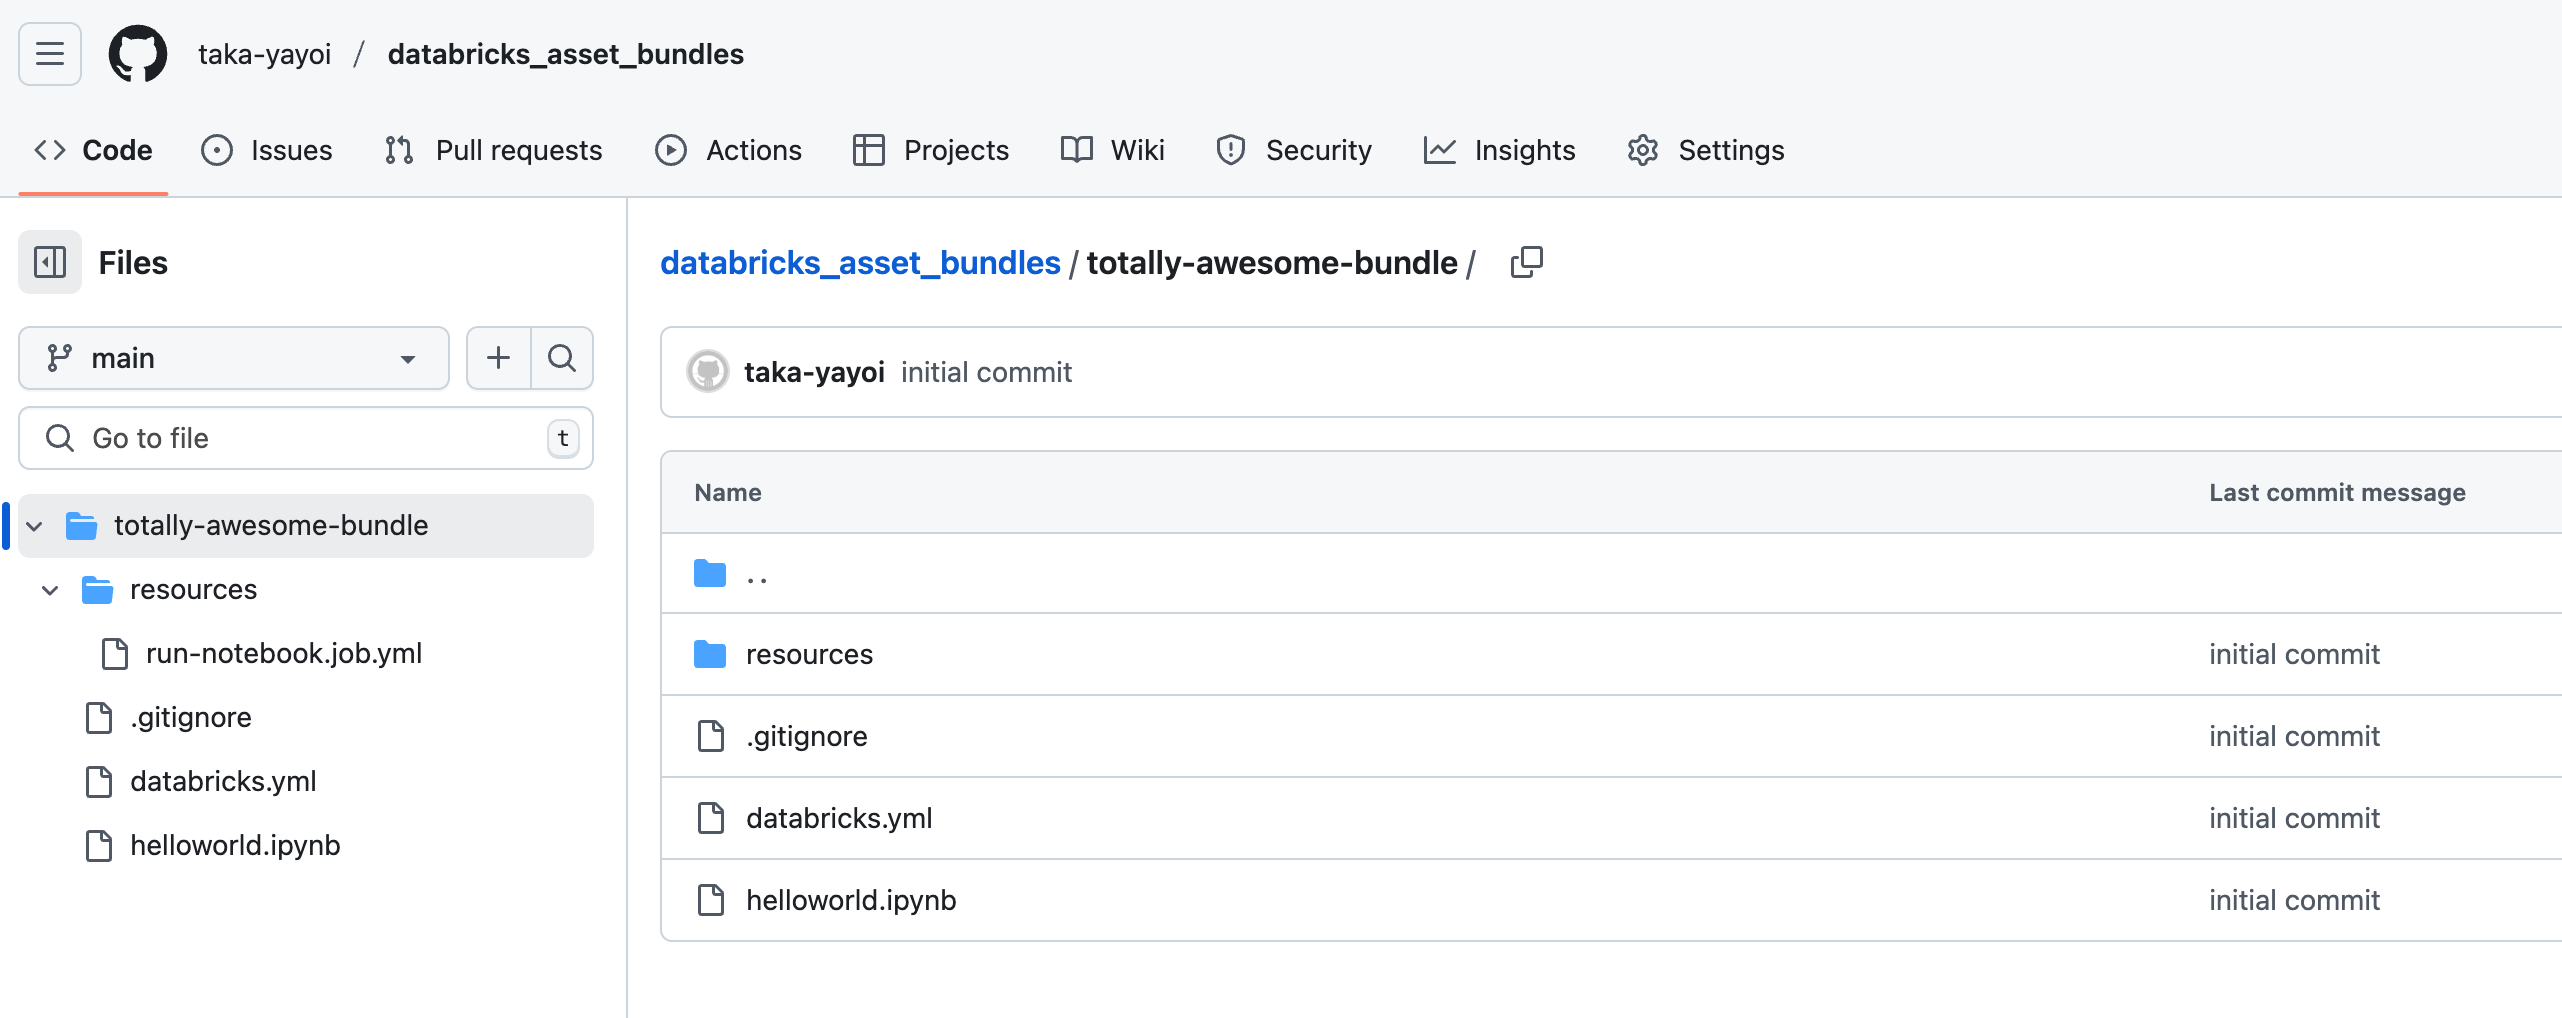This screenshot has width=2562, height=1018.
Task: Click the search magnifier next to branch
Action: tap(562, 358)
